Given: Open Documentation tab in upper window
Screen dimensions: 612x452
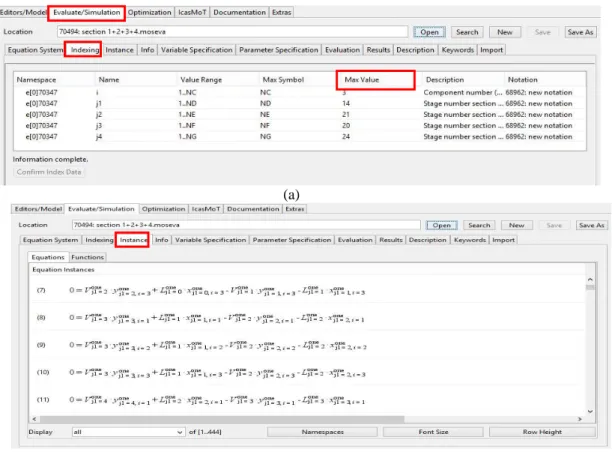Looking at the screenshot, I should point(239,12).
